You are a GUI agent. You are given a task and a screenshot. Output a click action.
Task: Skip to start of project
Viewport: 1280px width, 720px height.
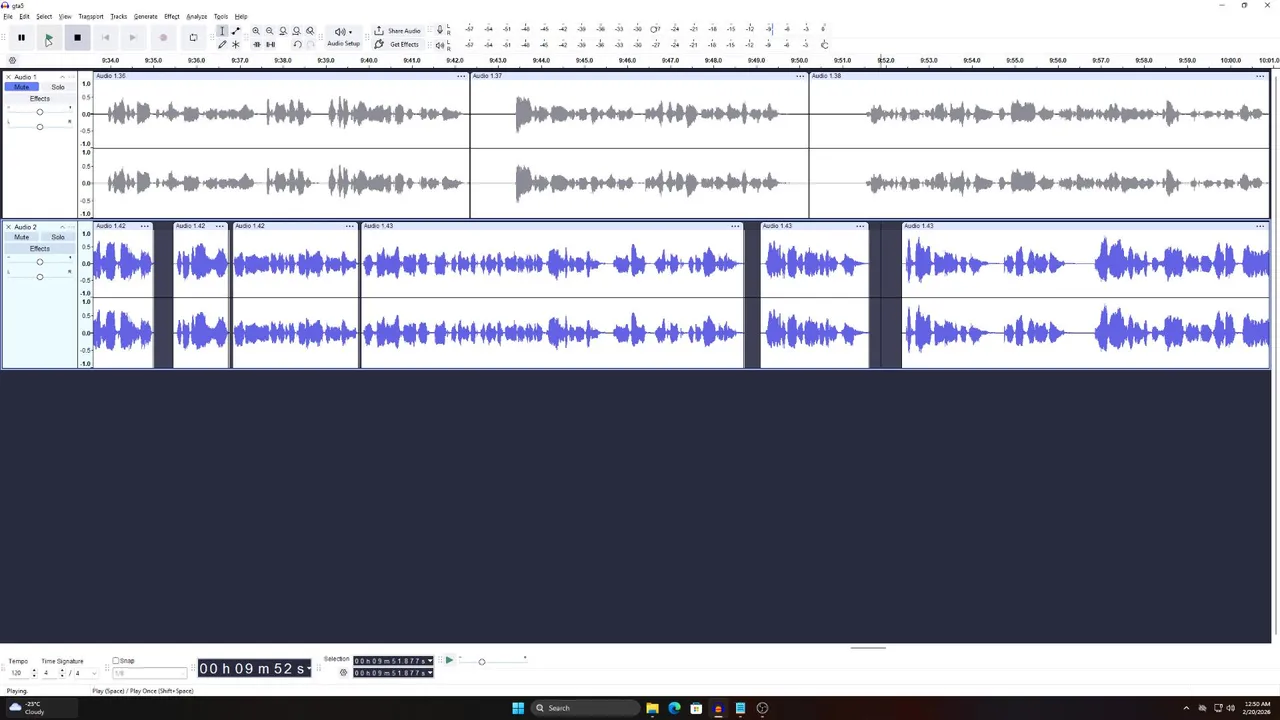point(105,38)
